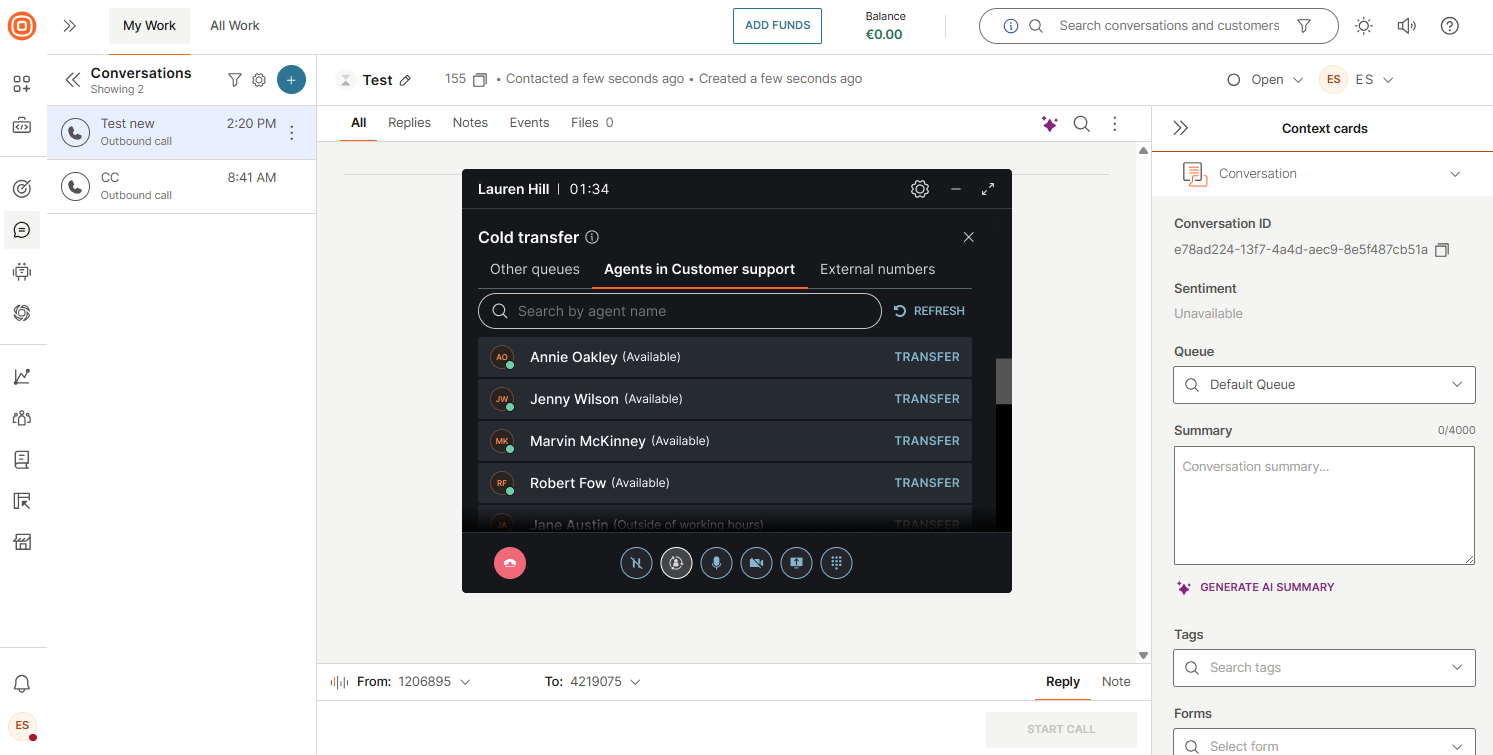
Task: Toggle the light/dark theme sun icon
Action: [x=1364, y=26]
